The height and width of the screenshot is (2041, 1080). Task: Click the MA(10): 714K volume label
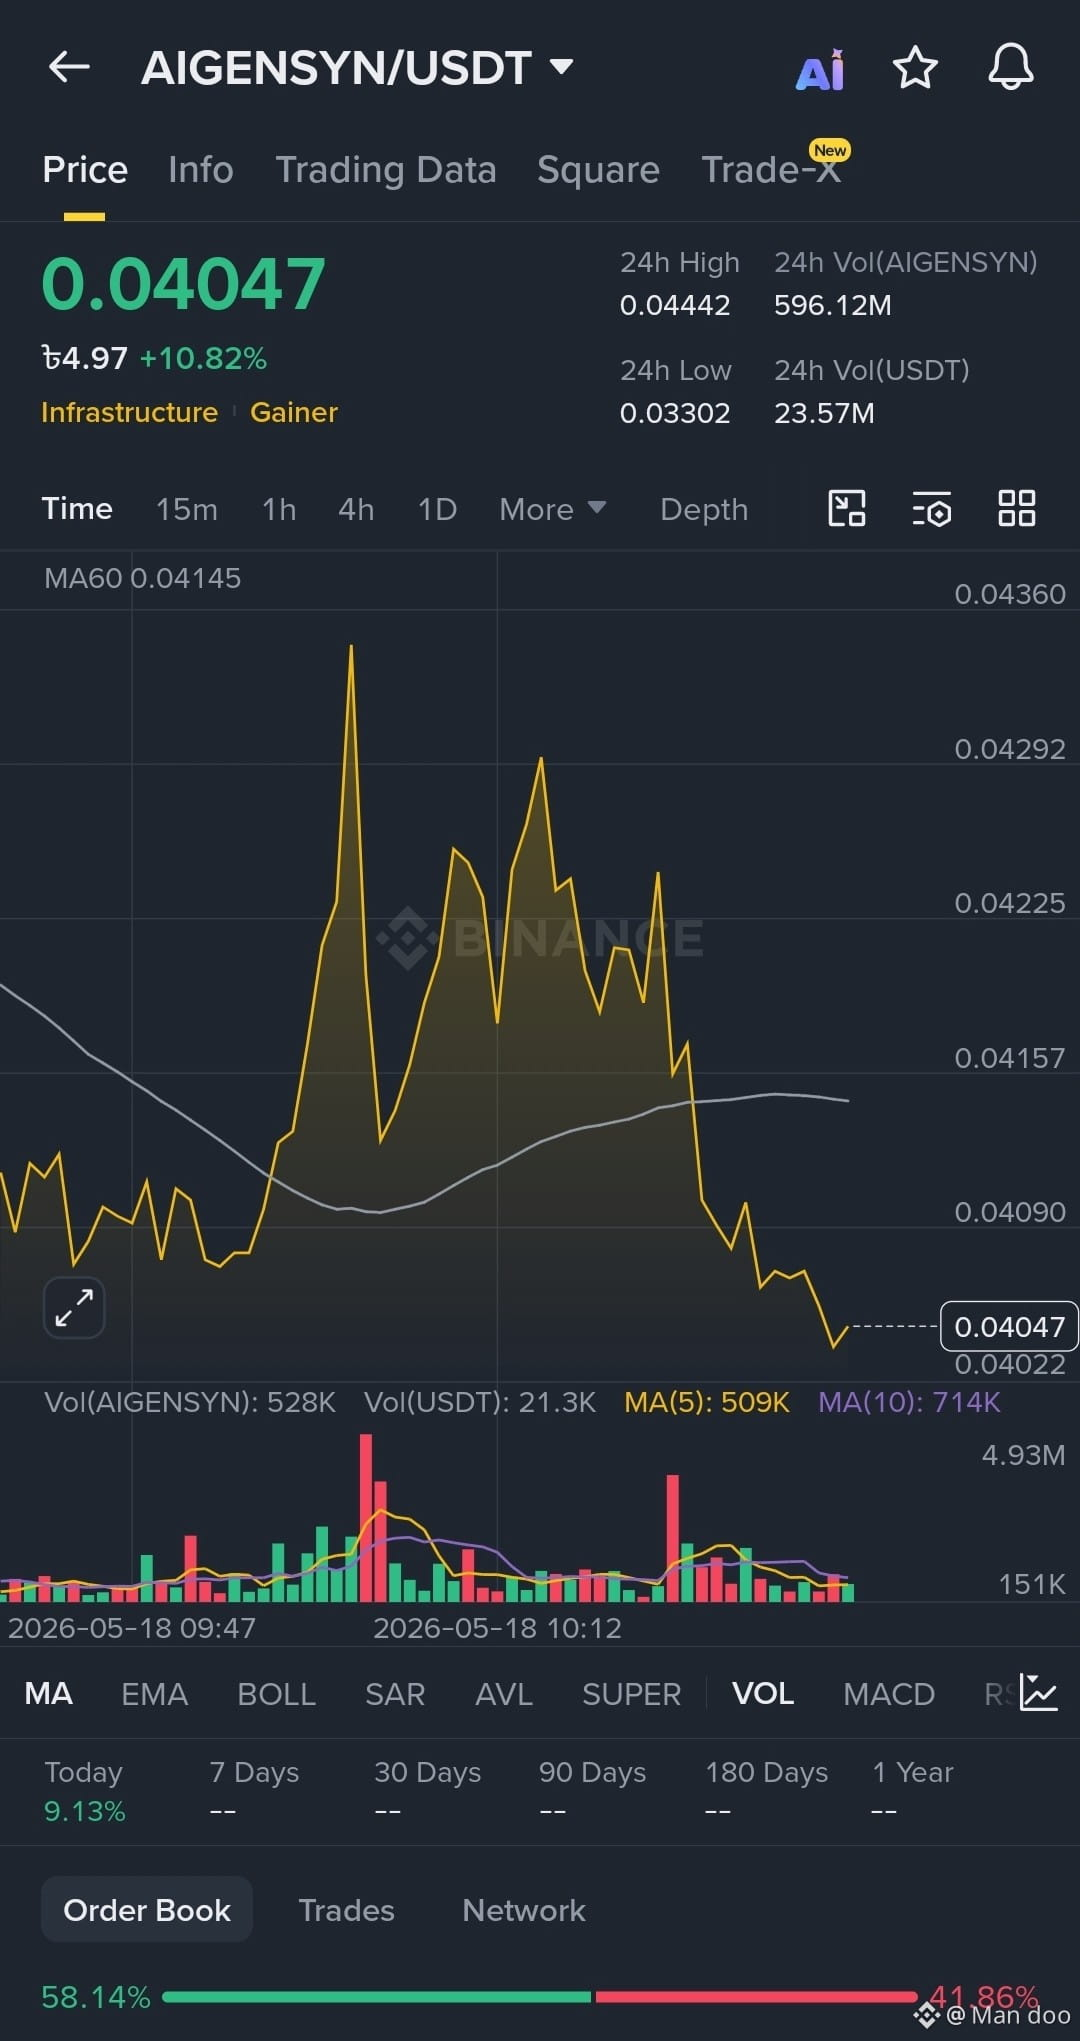[909, 1402]
